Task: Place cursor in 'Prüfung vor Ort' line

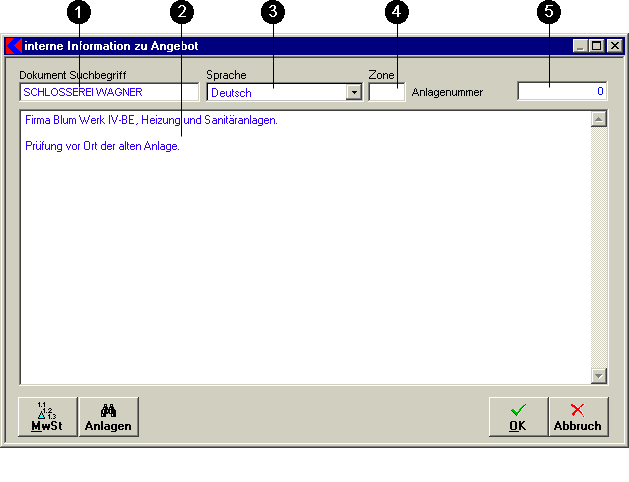Action: 101,147
